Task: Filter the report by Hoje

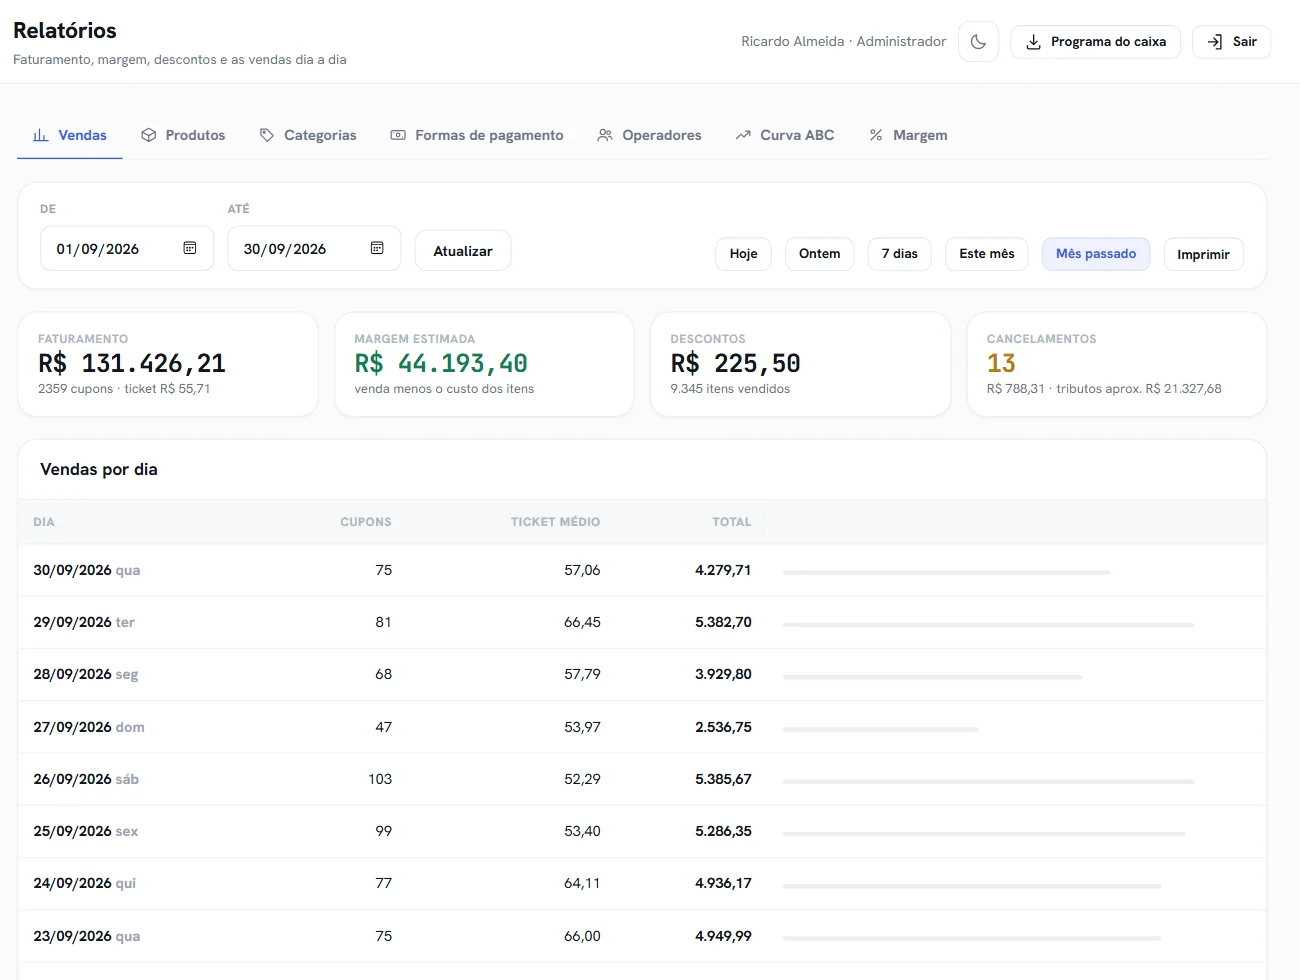Action: coord(743,254)
